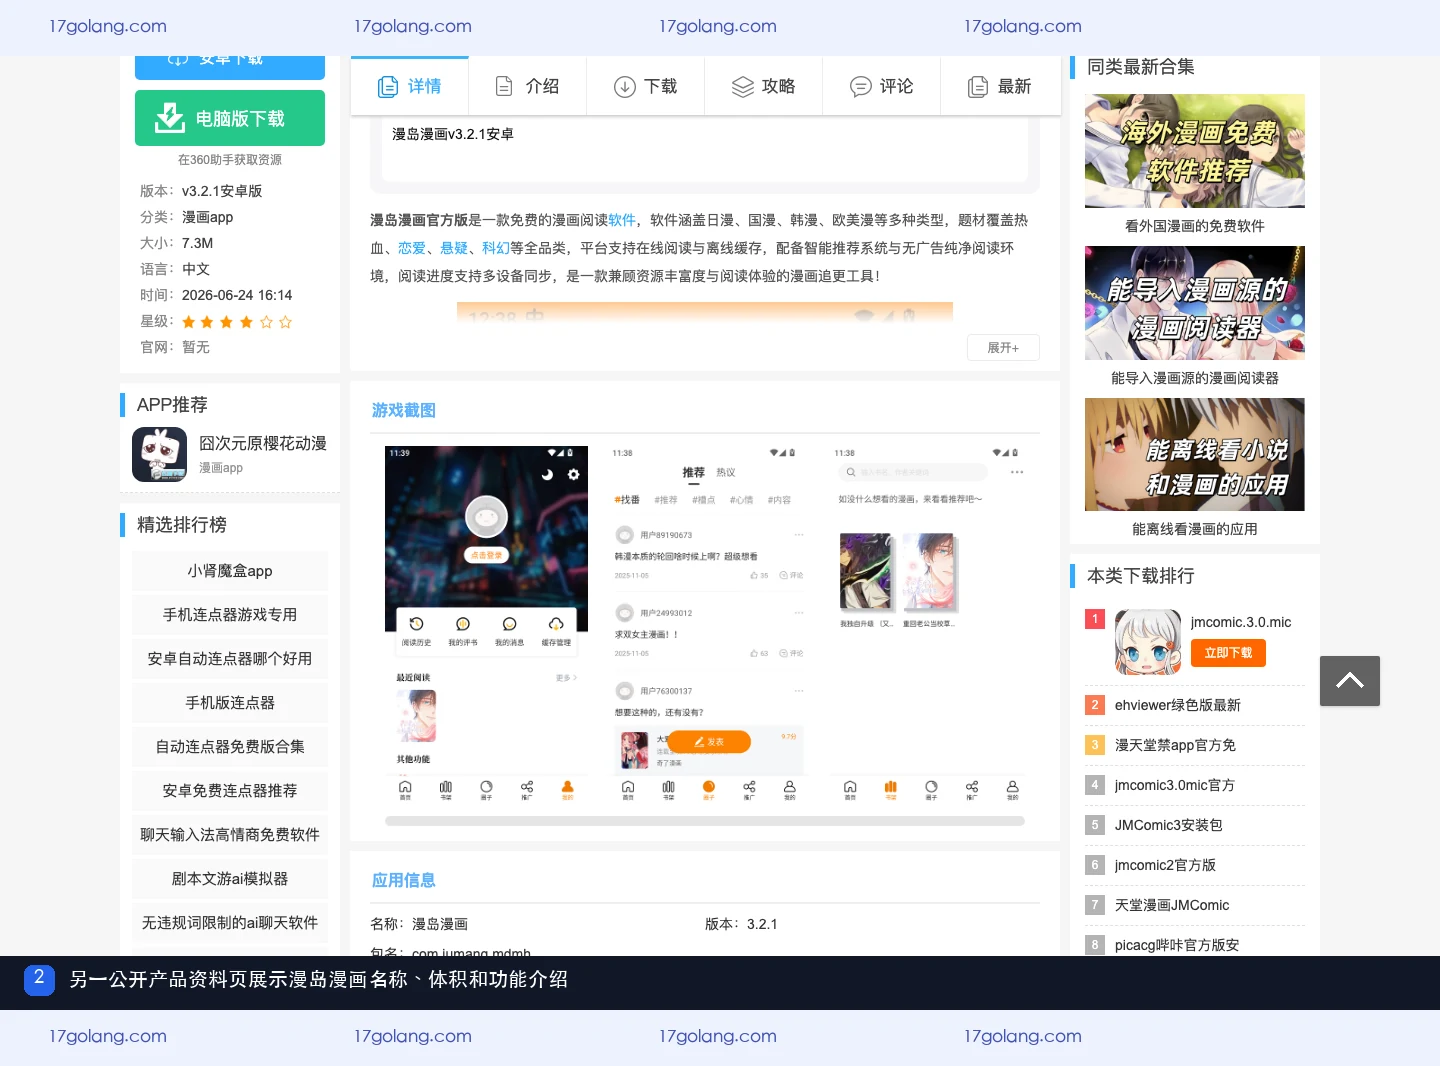This screenshot has height=1066, width=1440.
Task: View second screenshot showing 推荐 feed
Action: point(708,625)
